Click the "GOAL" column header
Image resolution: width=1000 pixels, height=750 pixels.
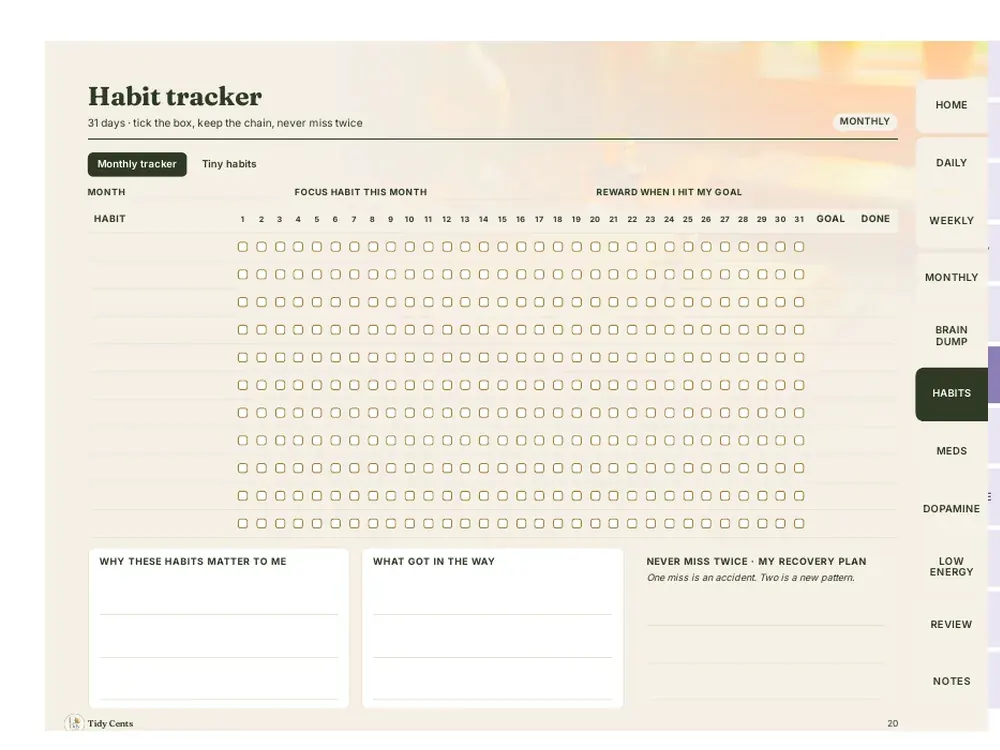pos(830,219)
